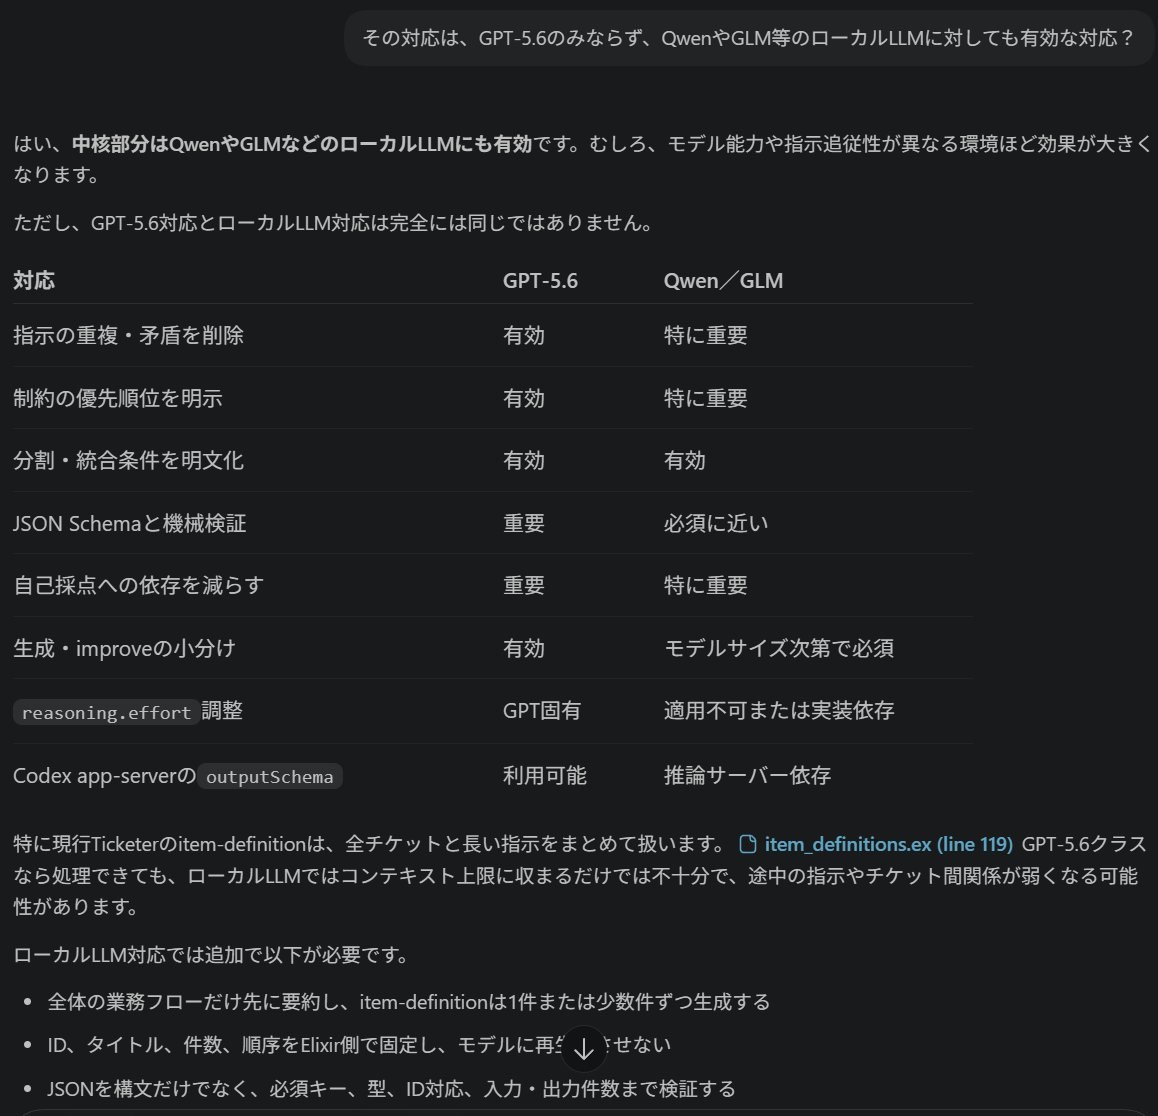Click the row label 生成・improveの小分け

(x=124, y=648)
